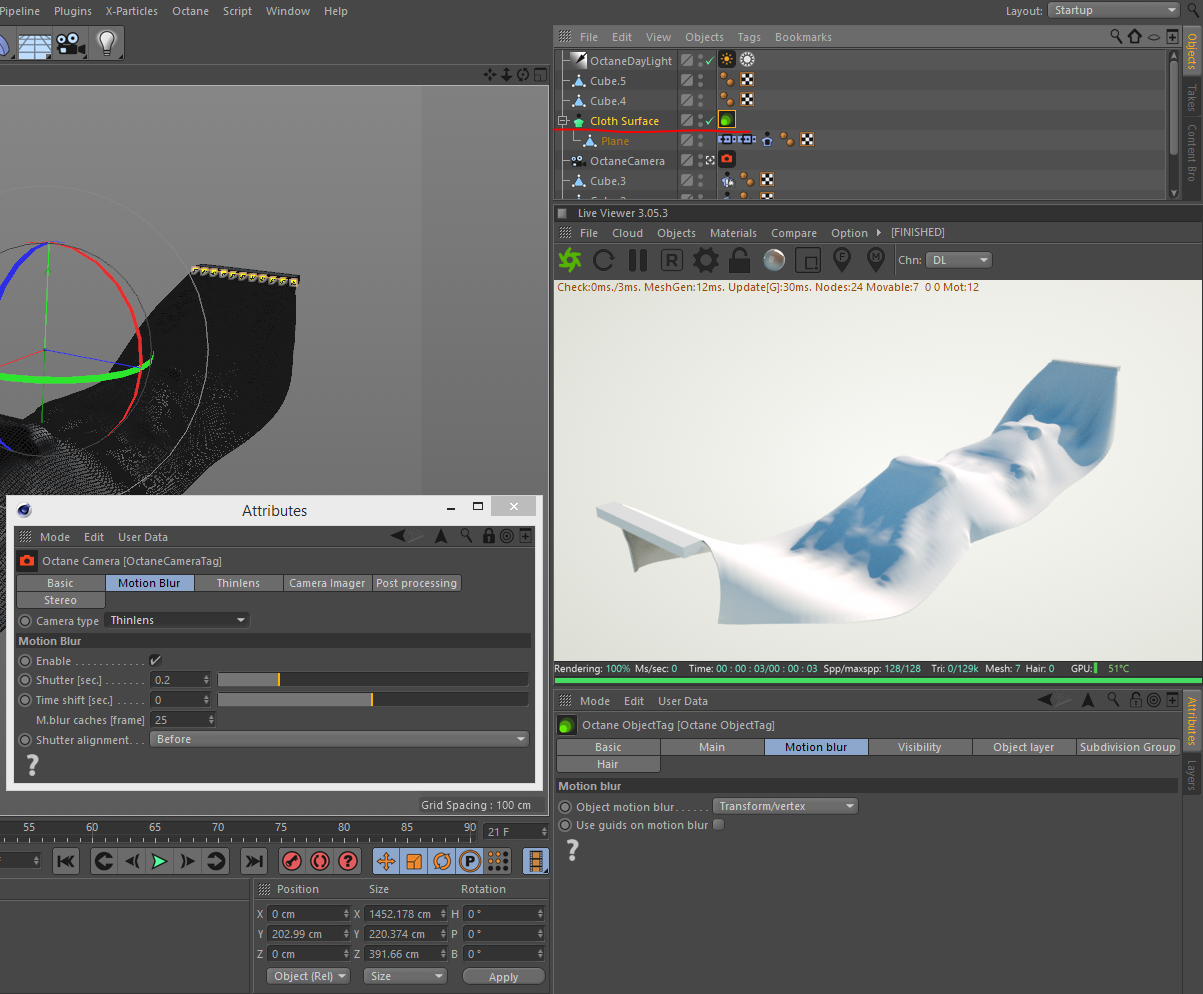The image size is (1203, 994).
Task: Click the green Octane send-scene render icon
Action: point(570,260)
